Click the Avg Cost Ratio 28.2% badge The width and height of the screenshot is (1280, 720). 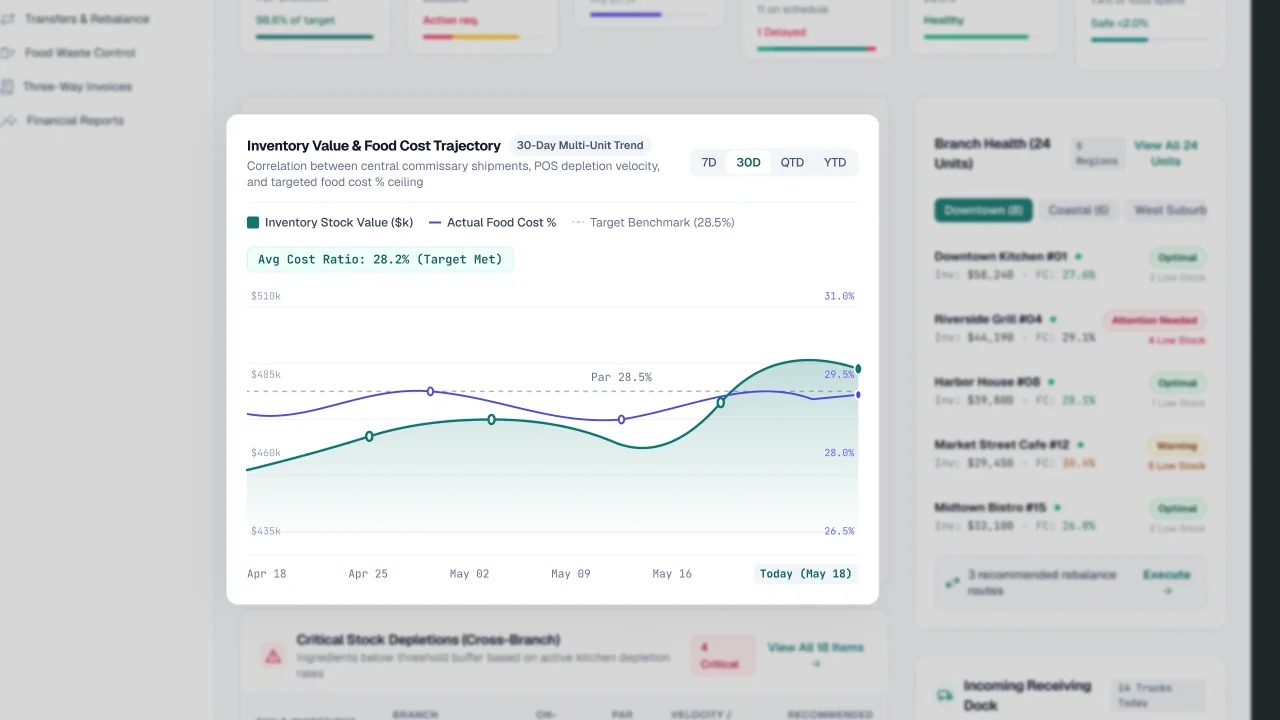pos(380,260)
